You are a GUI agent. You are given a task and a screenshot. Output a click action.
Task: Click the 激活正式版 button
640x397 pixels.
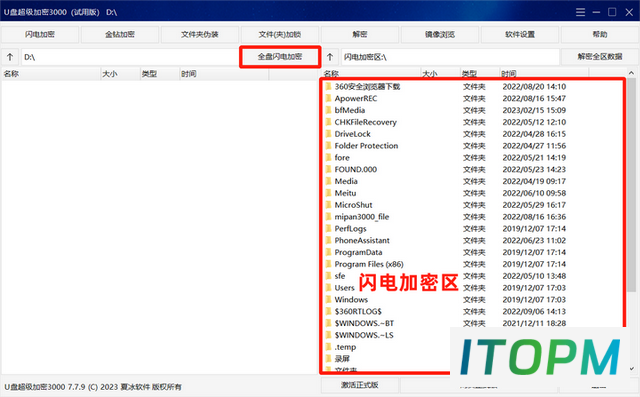[x=360, y=385]
